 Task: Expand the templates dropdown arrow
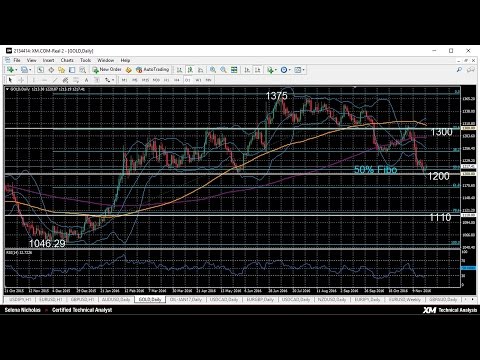pos(303,70)
